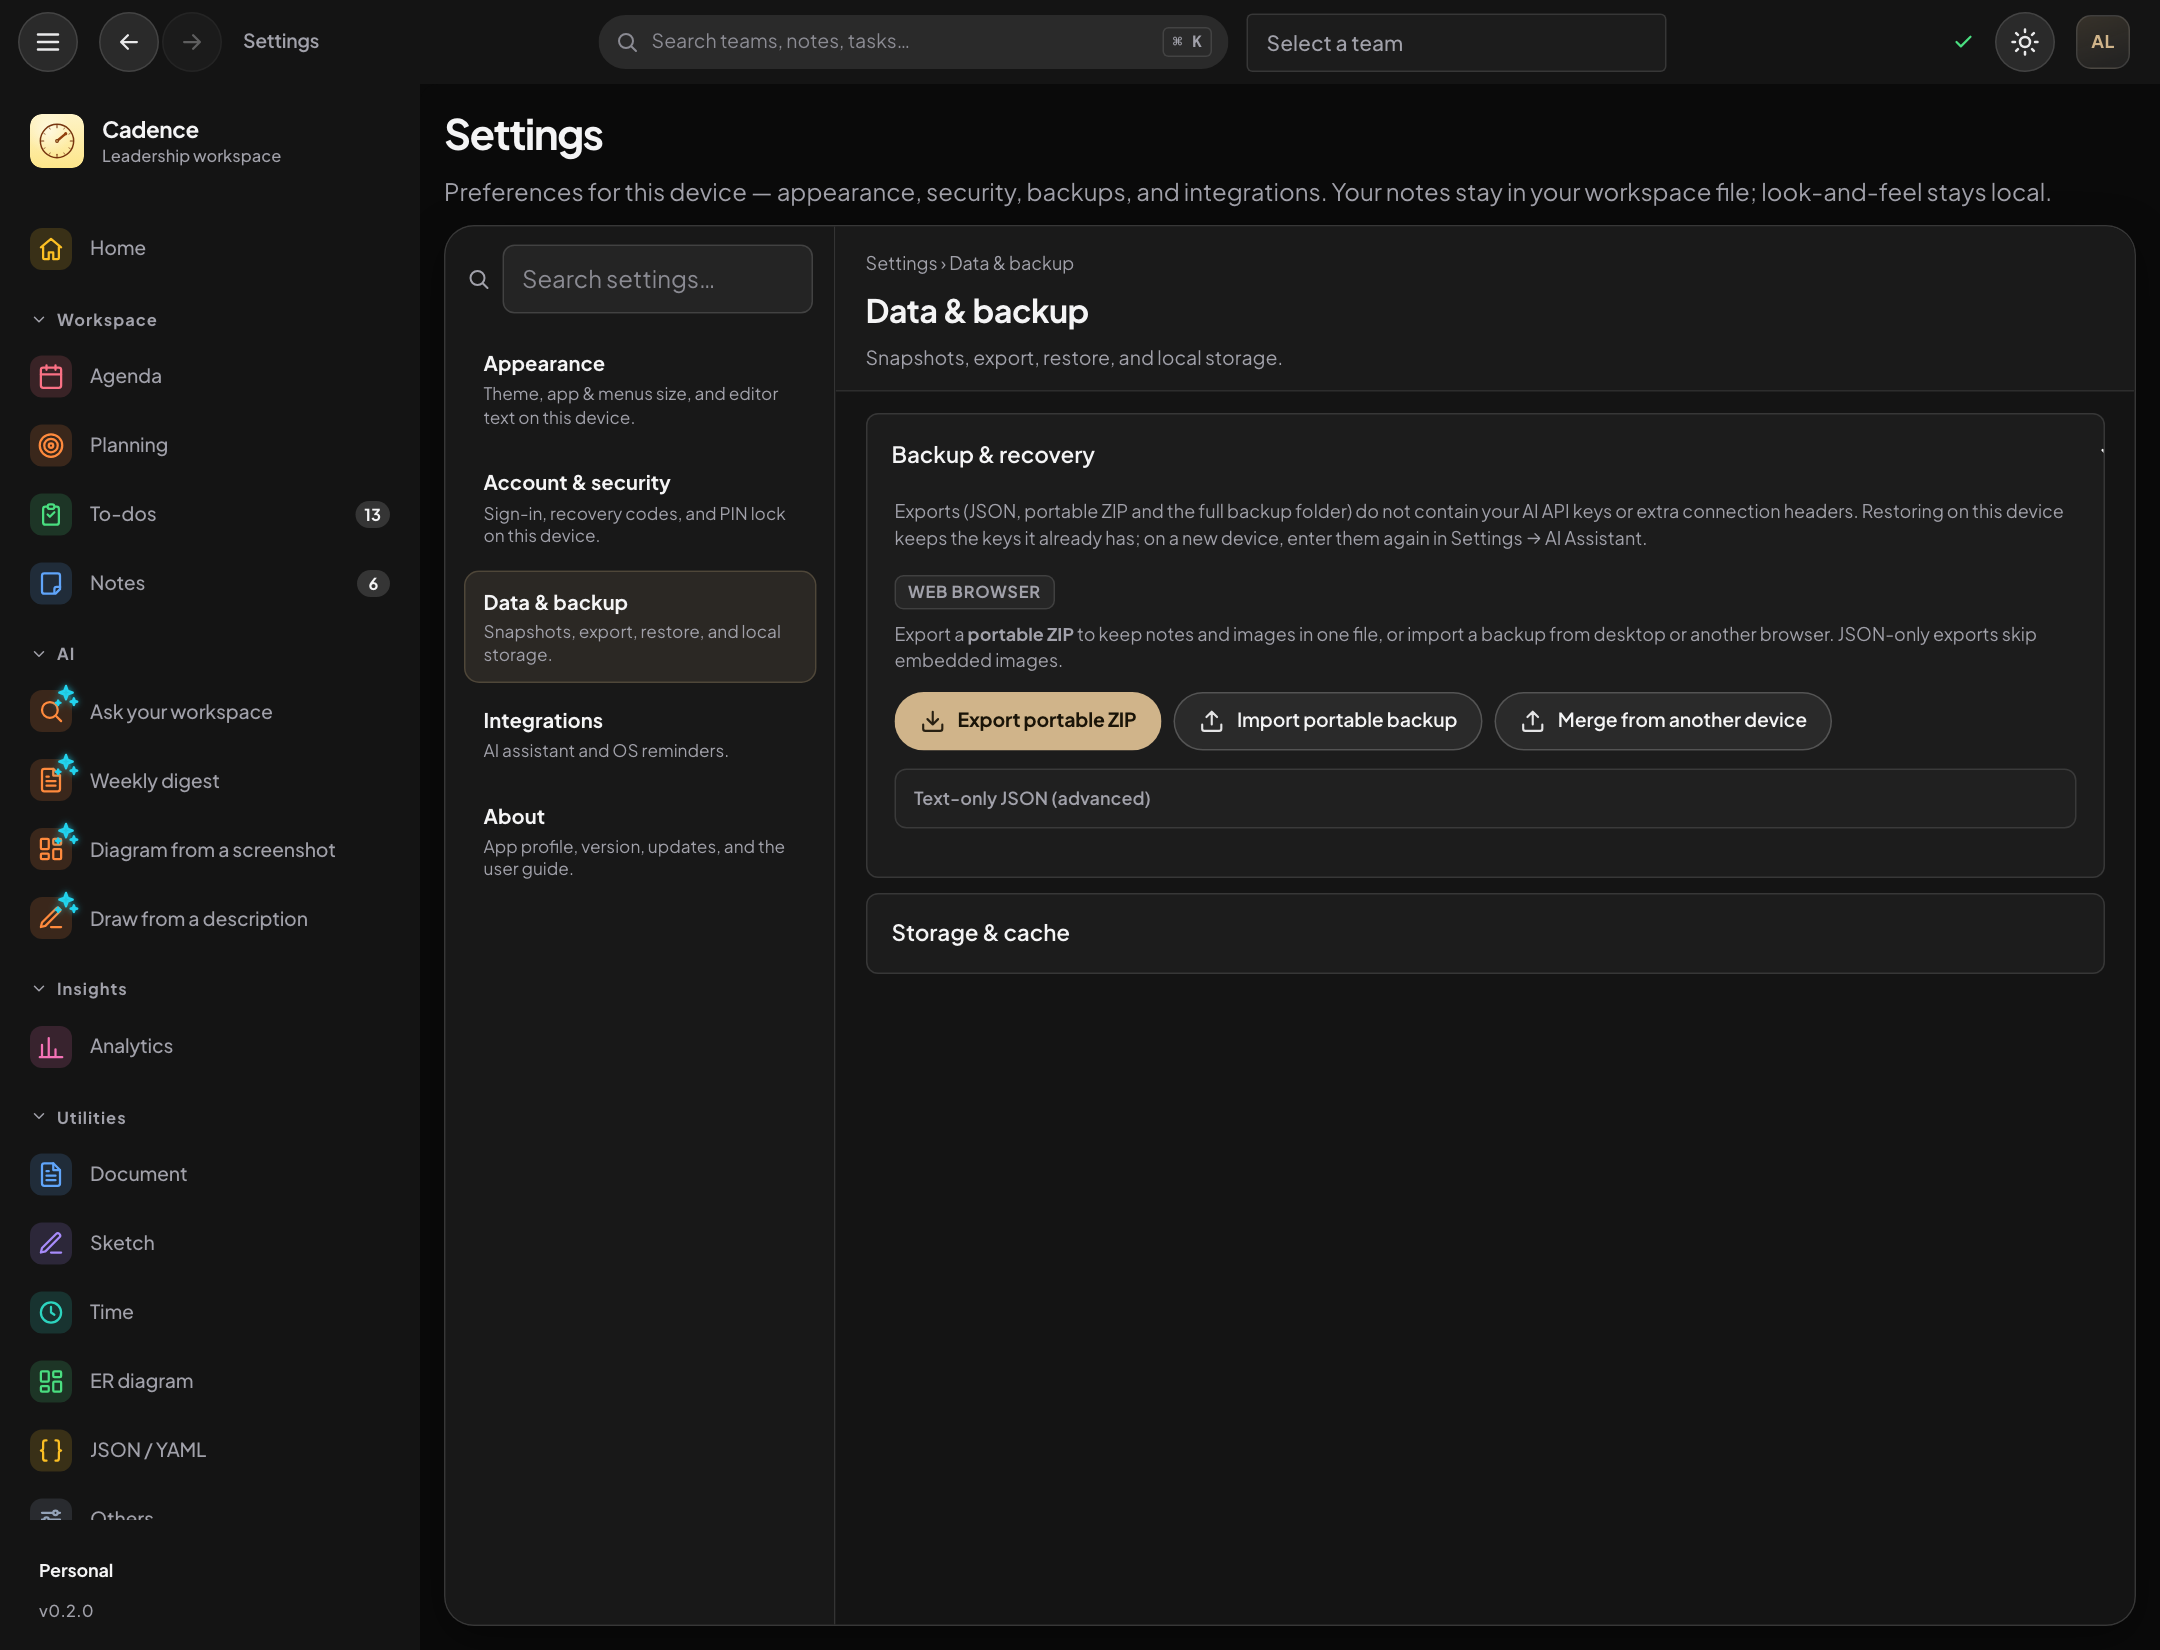The width and height of the screenshot is (2160, 1650).
Task: Open the AL profile avatar
Action: point(2102,42)
